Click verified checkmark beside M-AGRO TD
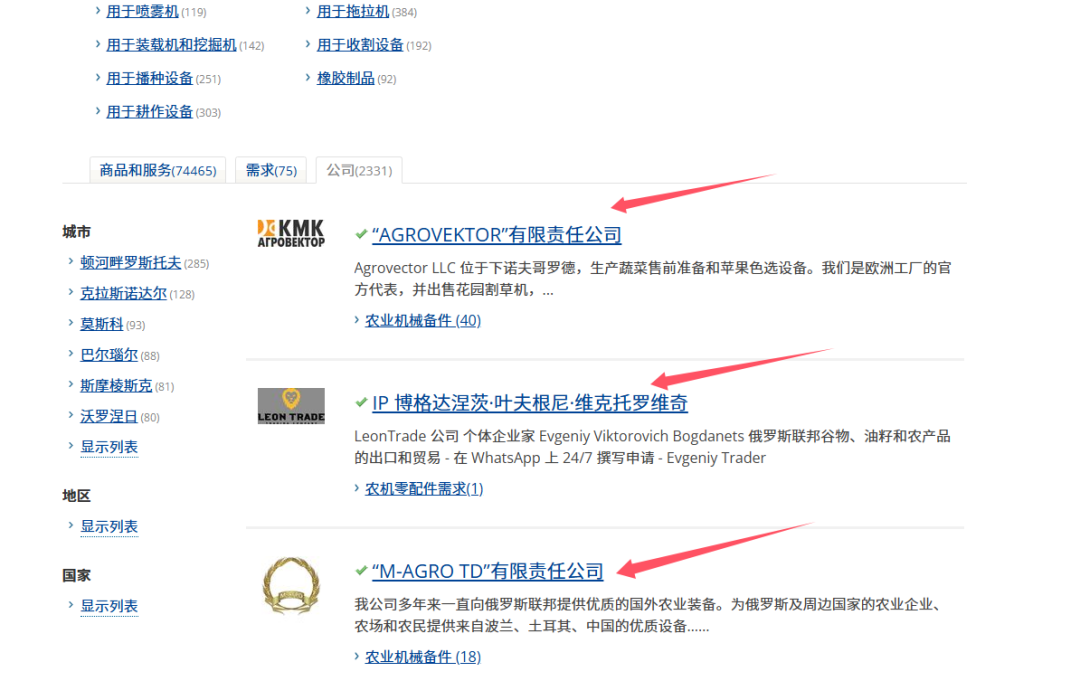This screenshot has height=681, width=1080. tap(361, 570)
